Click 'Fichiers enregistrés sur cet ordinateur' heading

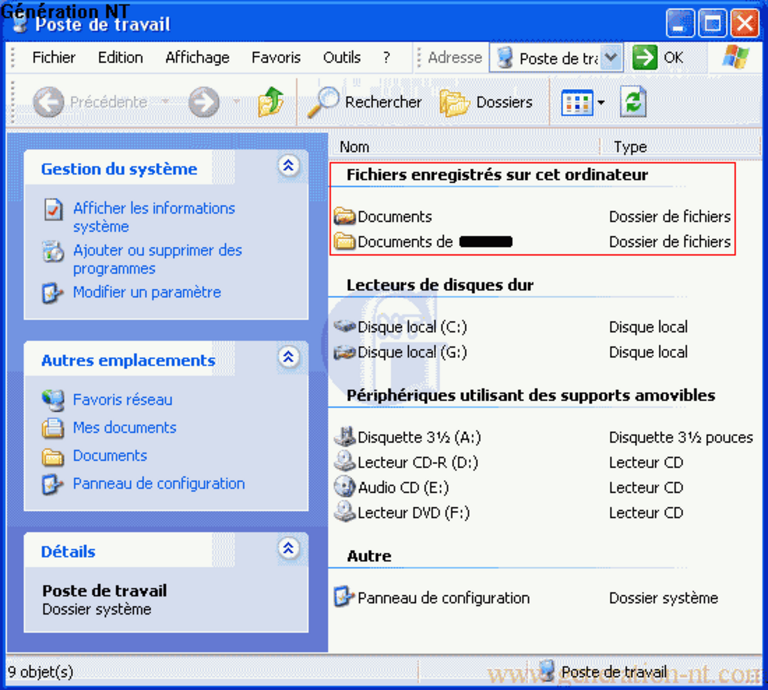497,174
